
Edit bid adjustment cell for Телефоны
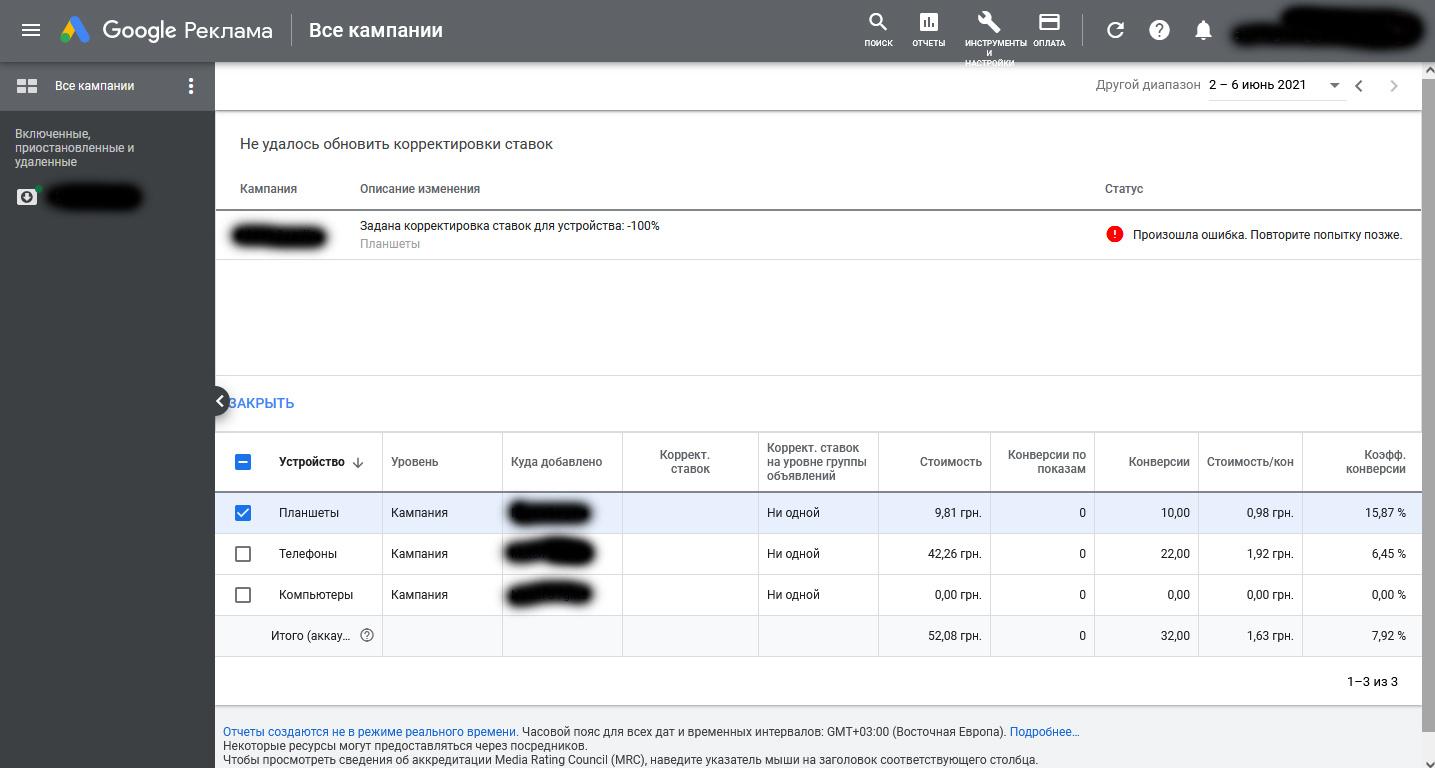690,554
